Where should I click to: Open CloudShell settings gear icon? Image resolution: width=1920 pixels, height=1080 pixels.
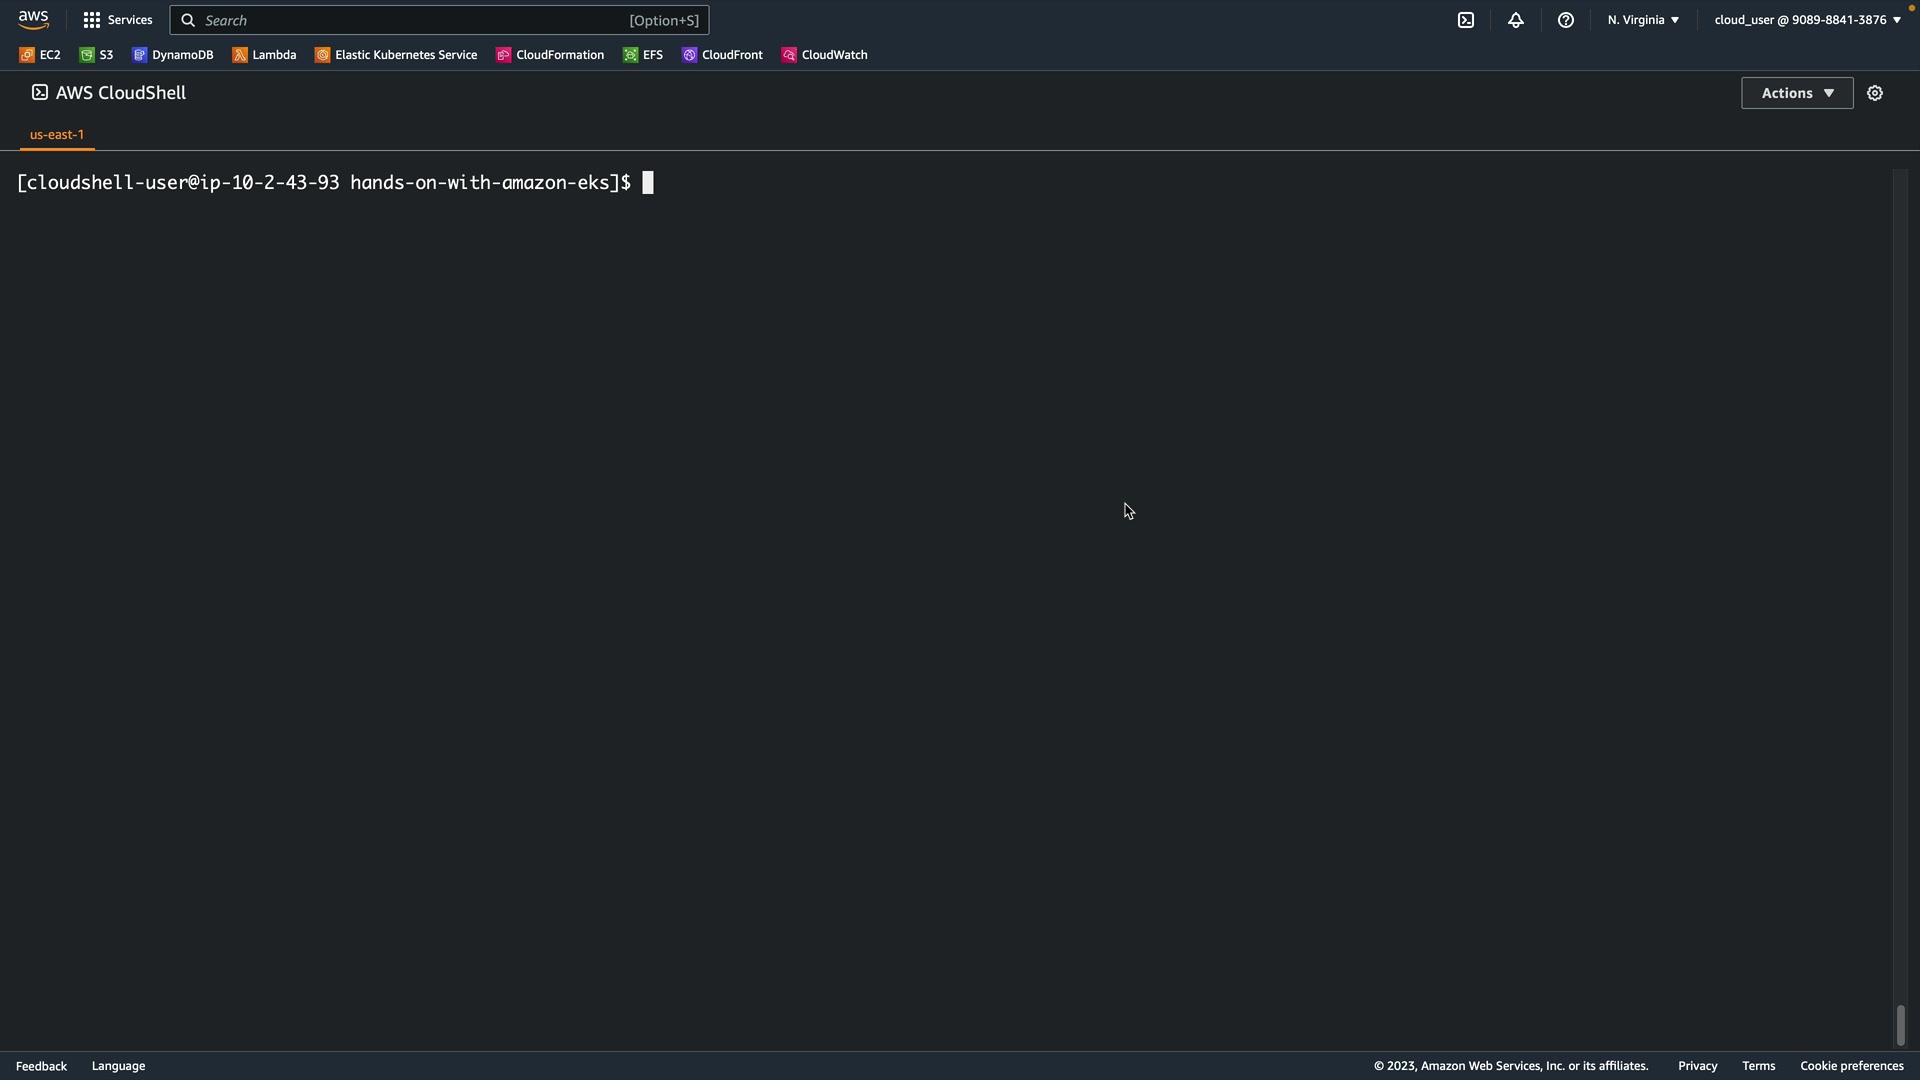coord(1875,93)
